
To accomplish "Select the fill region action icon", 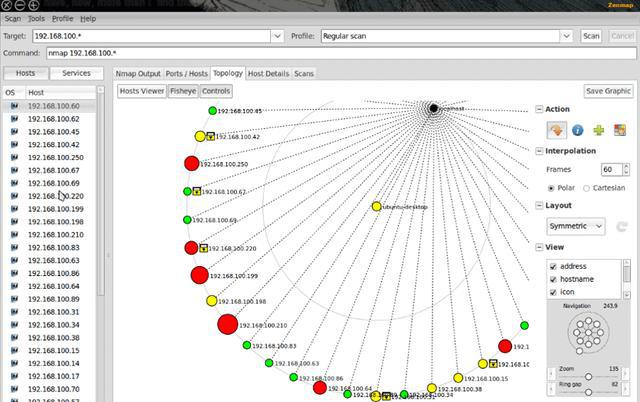I will click(620, 130).
